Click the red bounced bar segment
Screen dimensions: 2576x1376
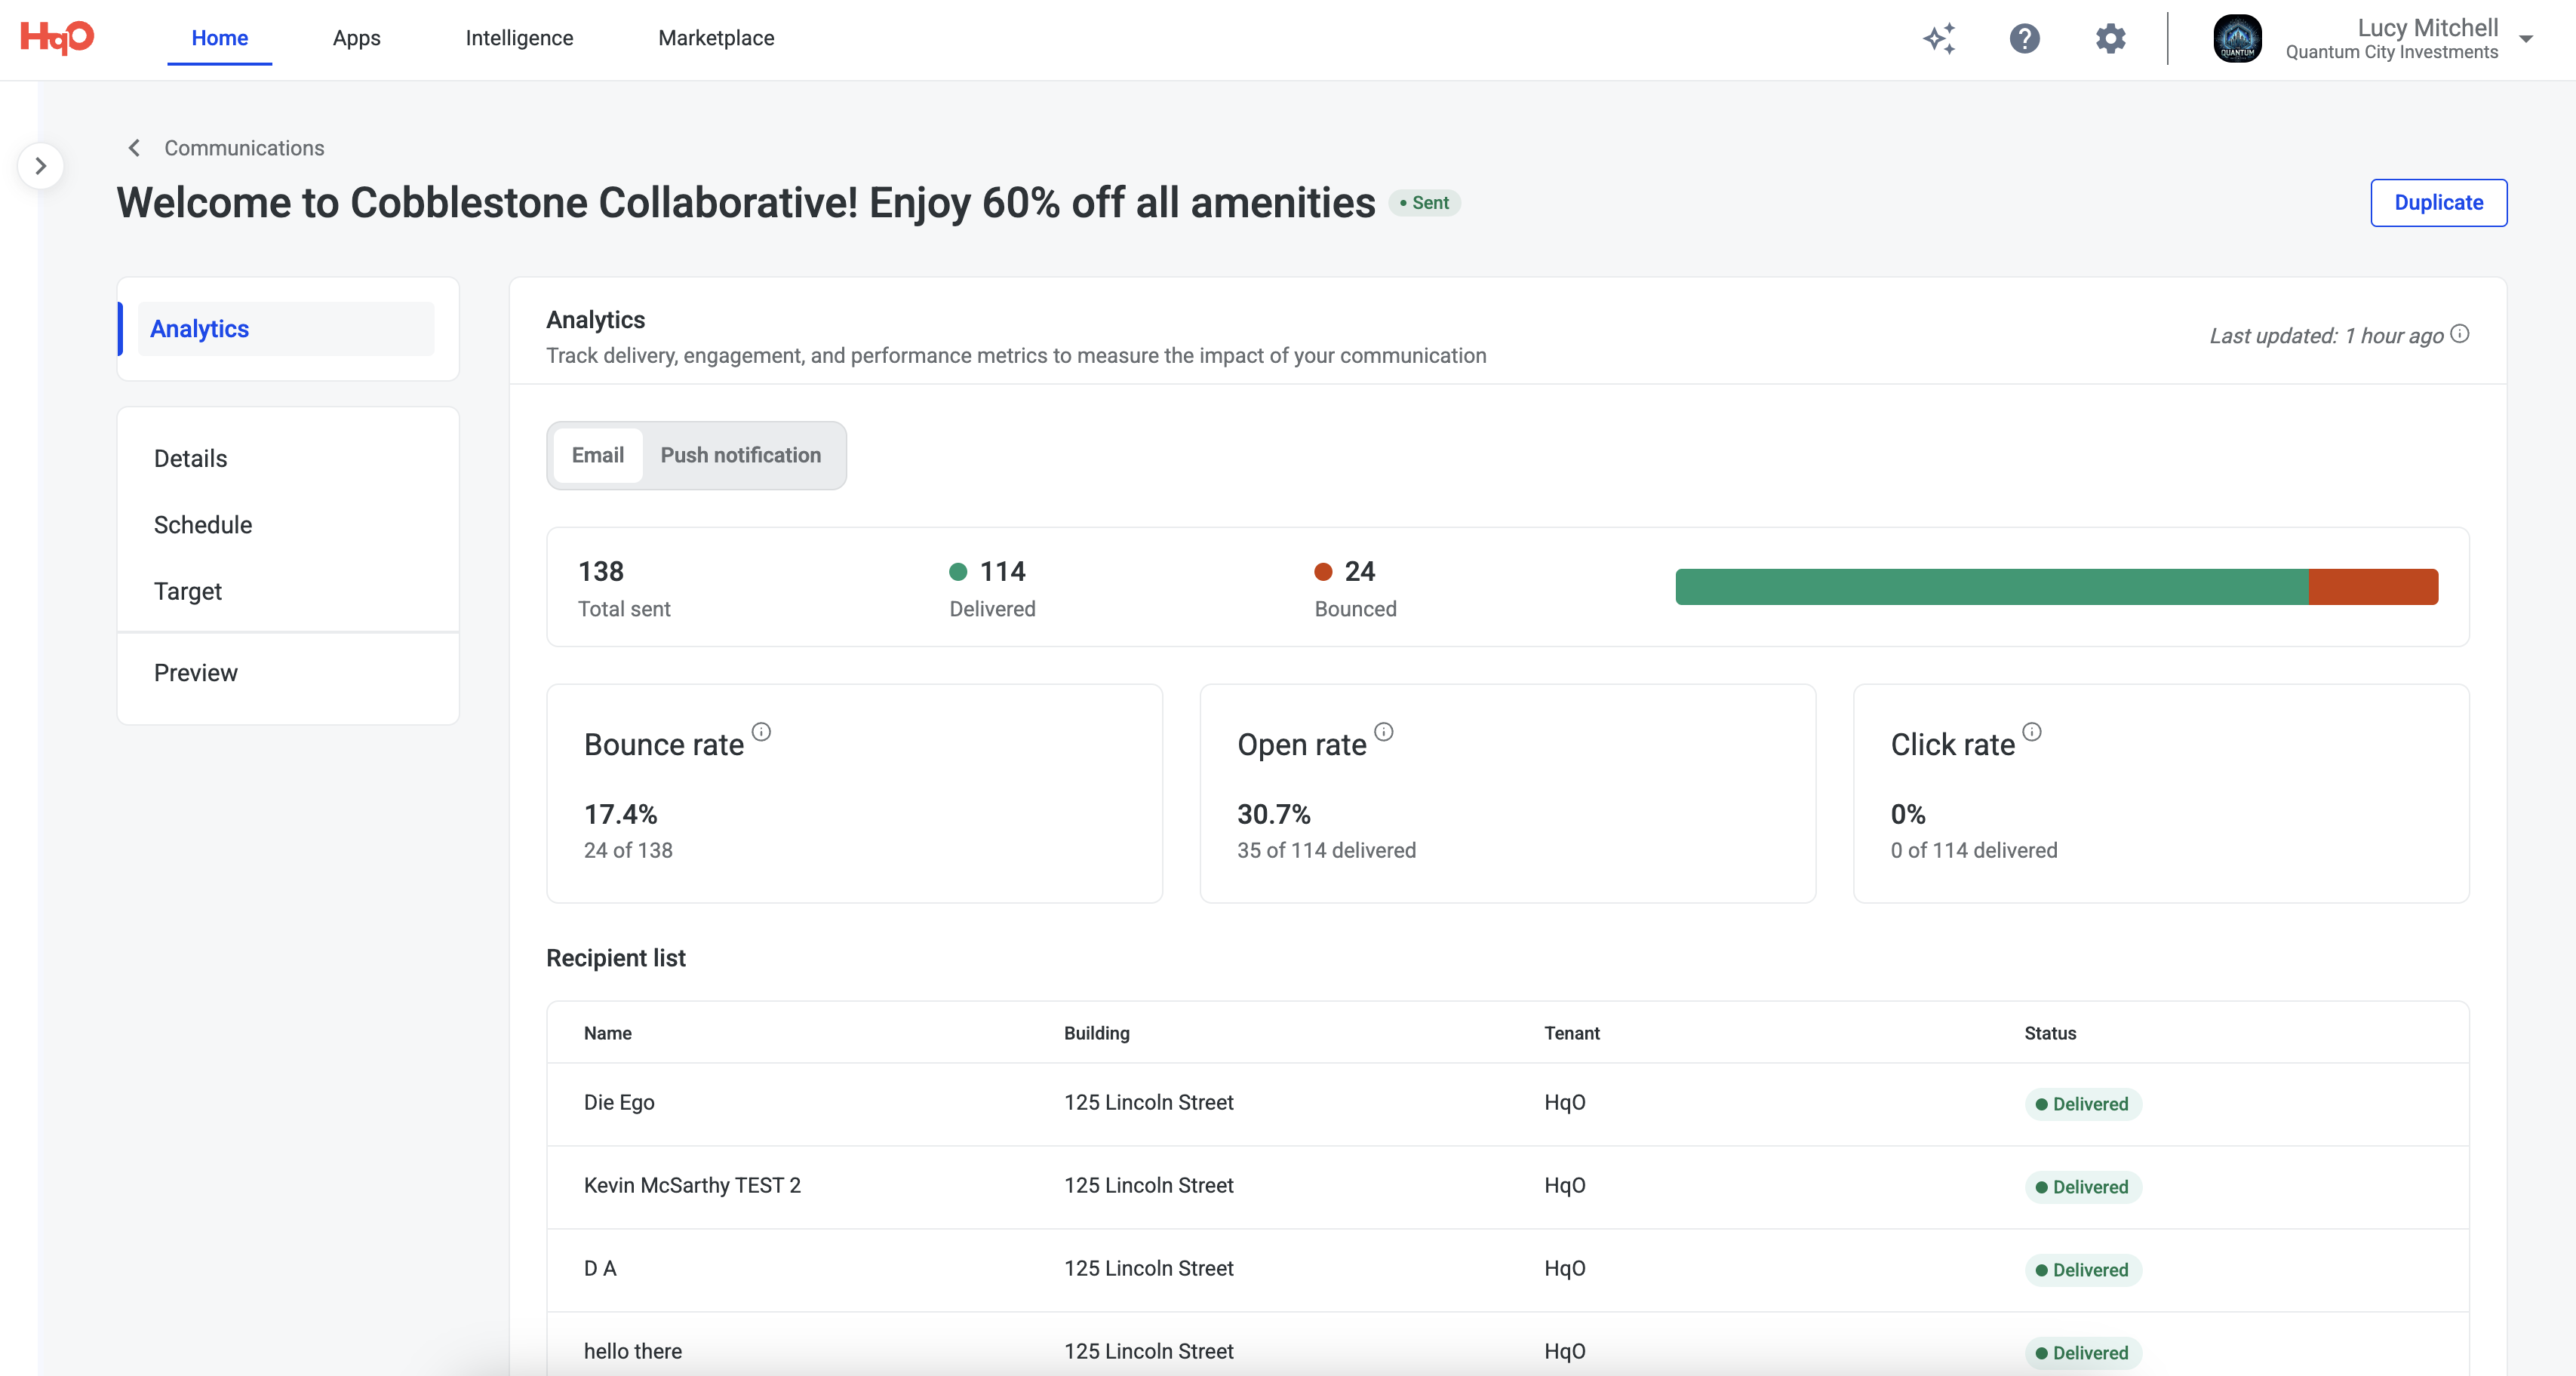(2372, 587)
